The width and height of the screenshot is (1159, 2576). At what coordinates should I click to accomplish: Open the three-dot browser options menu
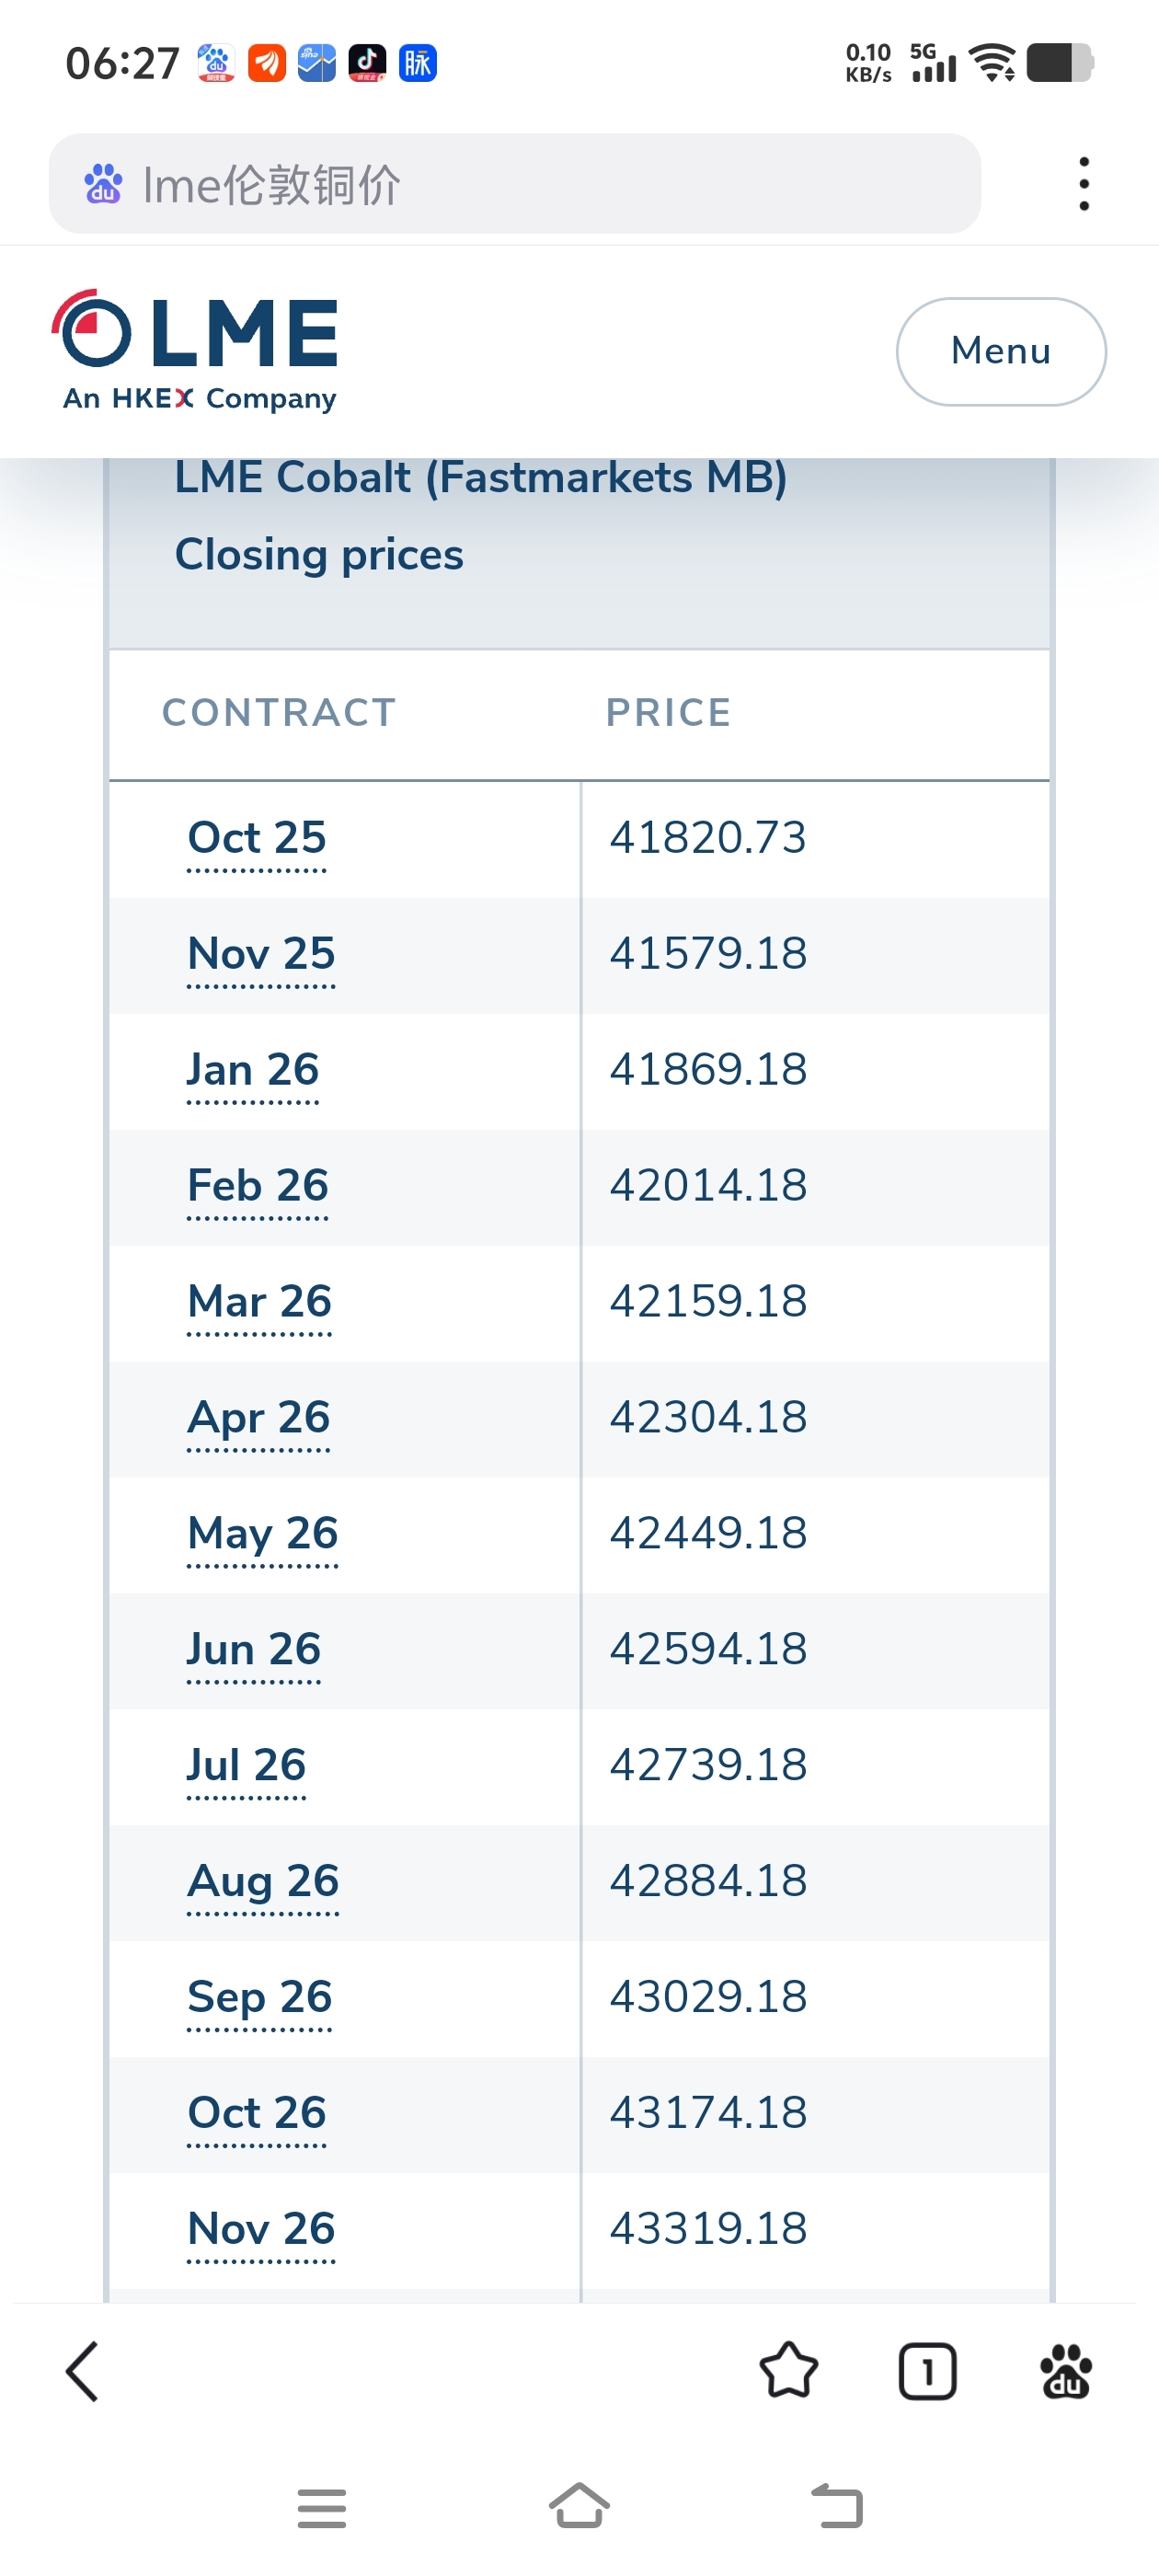1083,184
